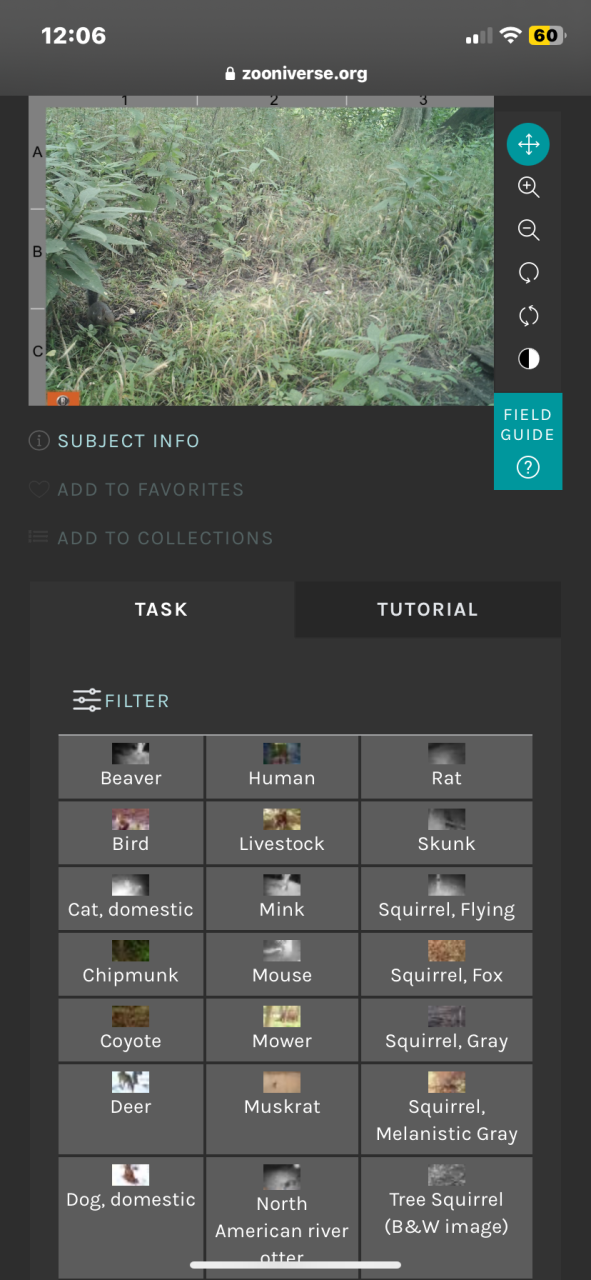The image size is (591, 1280).
Task: Zoom out of the subject image
Action: [528, 230]
